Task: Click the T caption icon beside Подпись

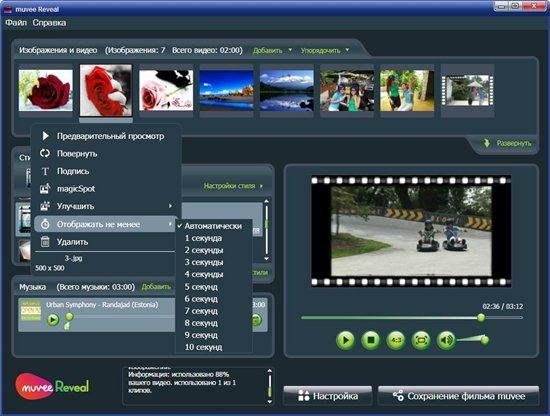Action: point(45,171)
